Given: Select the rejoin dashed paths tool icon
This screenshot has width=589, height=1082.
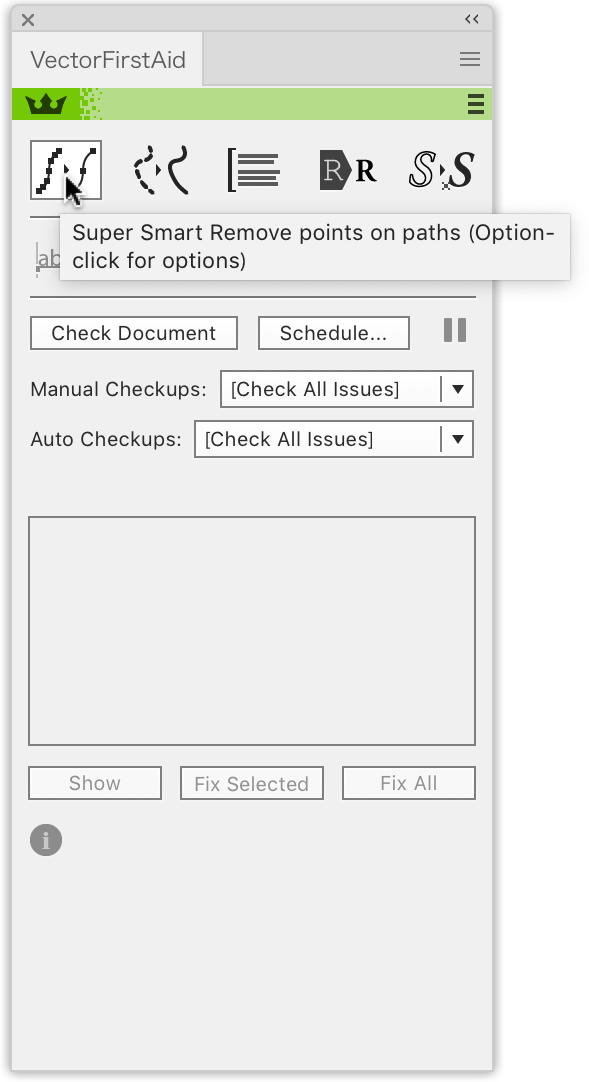Looking at the screenshot, I should coord(161,170).
